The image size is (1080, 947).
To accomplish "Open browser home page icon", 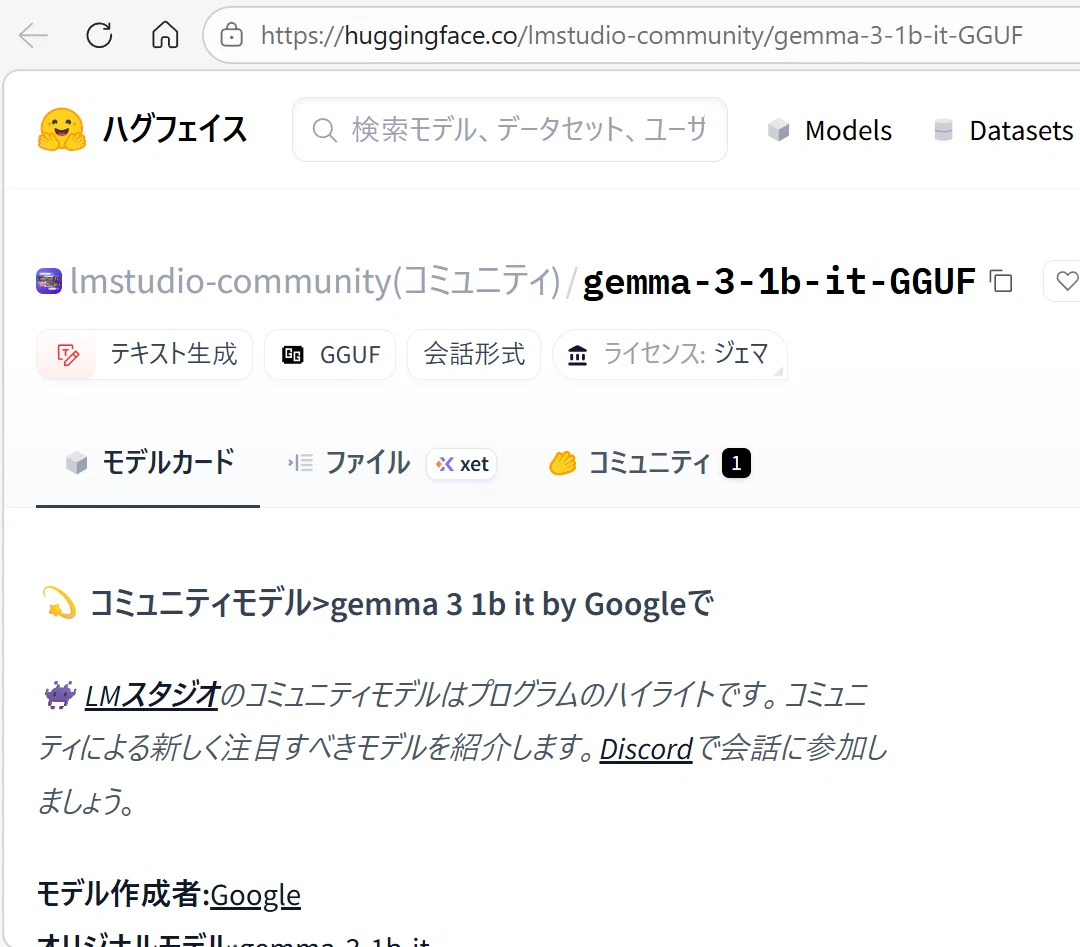I will [x=165, y=35].
